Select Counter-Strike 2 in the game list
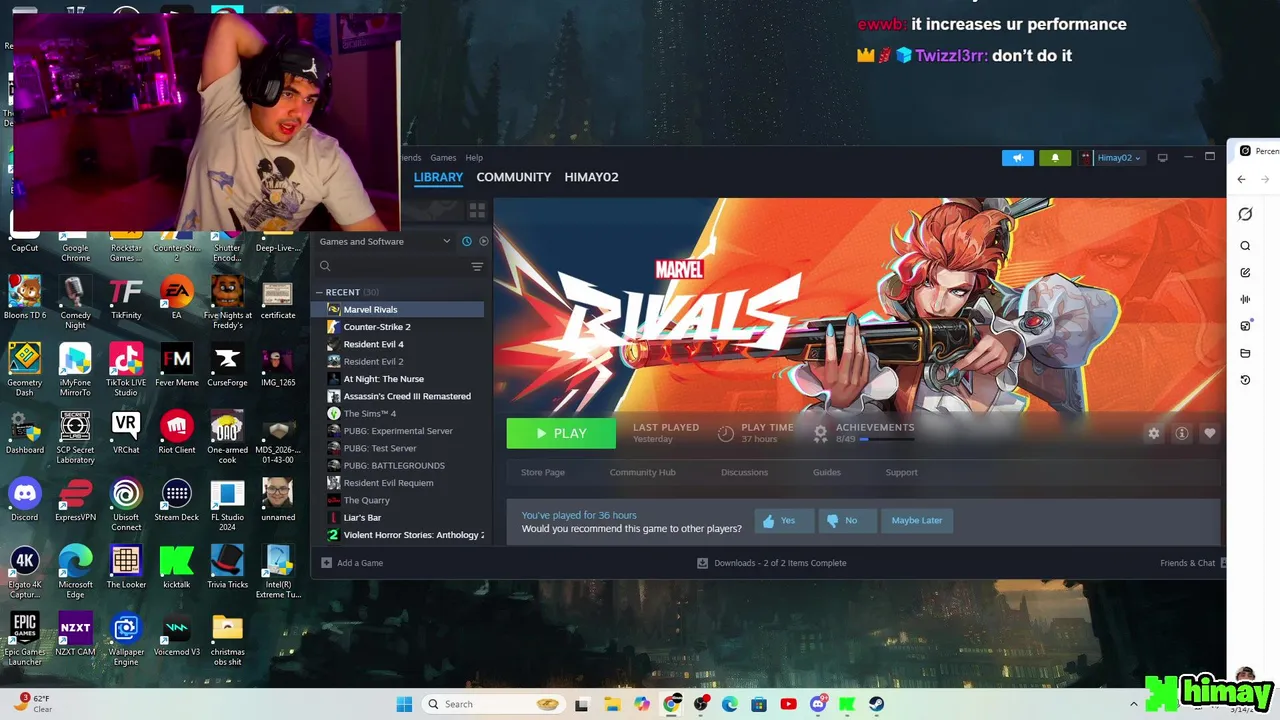The height and width of the screenshot is (720, 1280). pos(400,327)
